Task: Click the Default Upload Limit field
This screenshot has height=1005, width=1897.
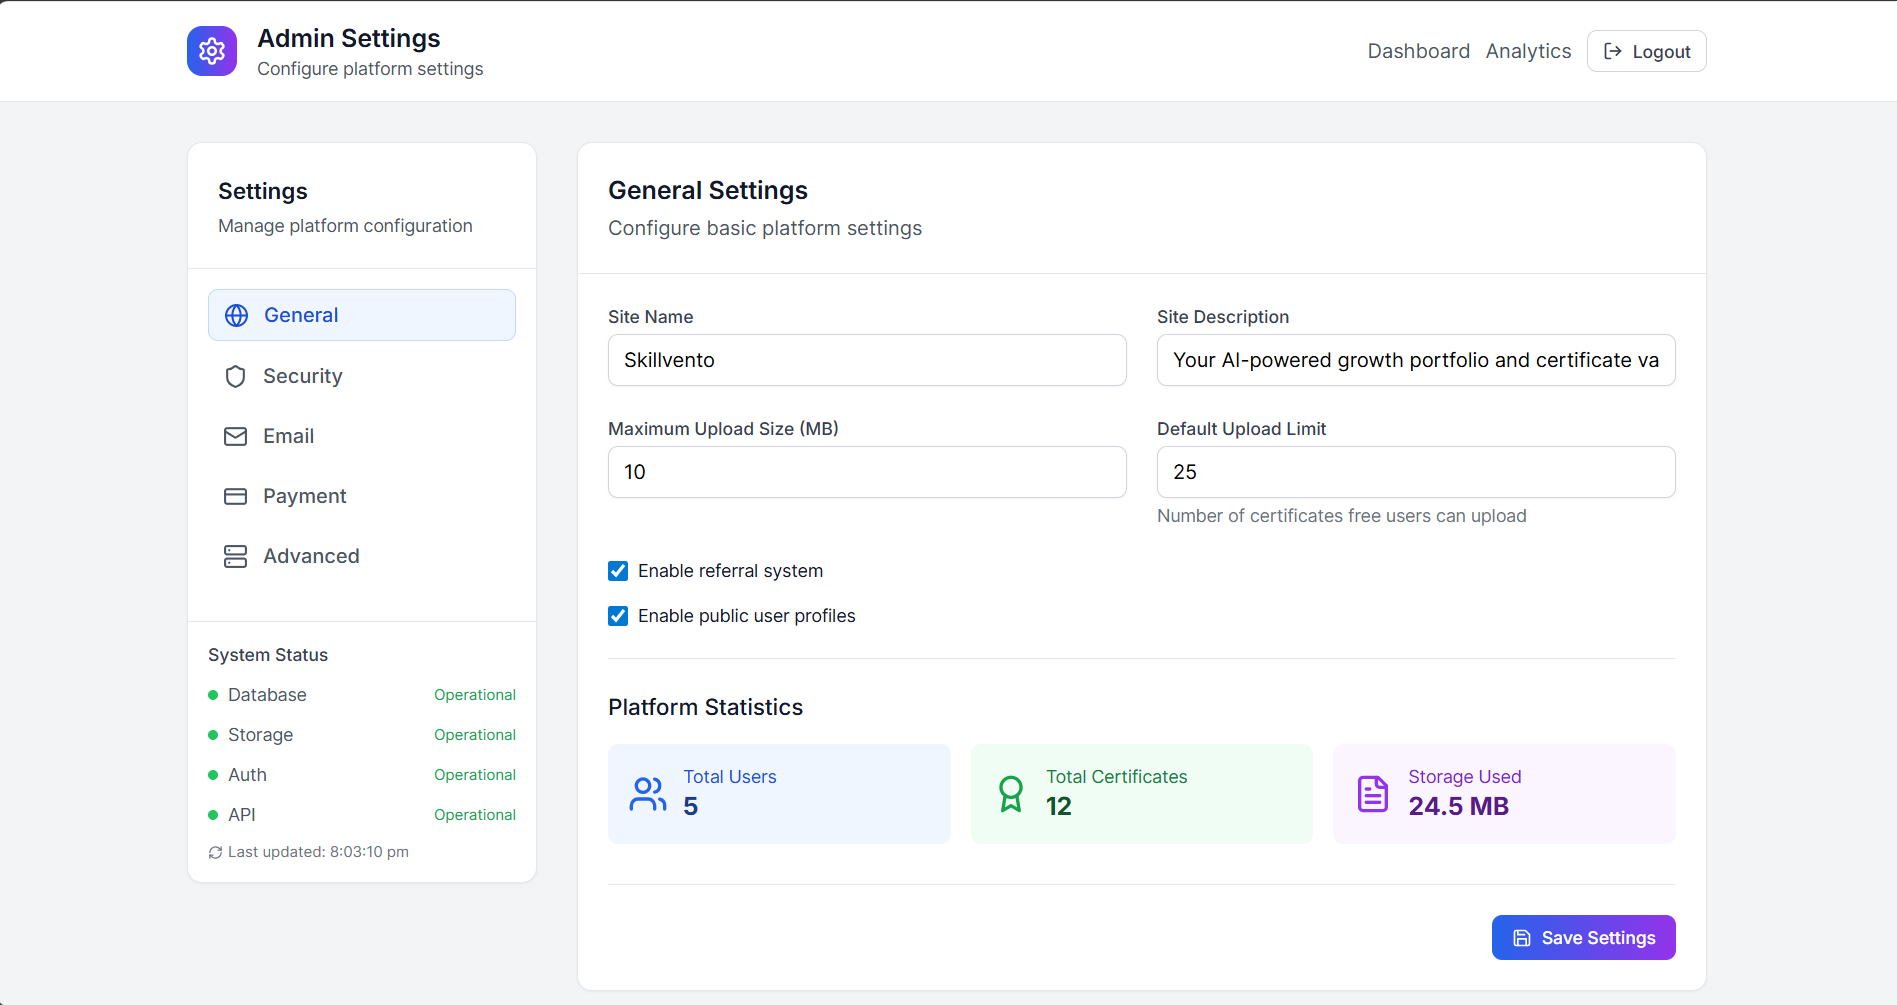Action: (1415, 472)
